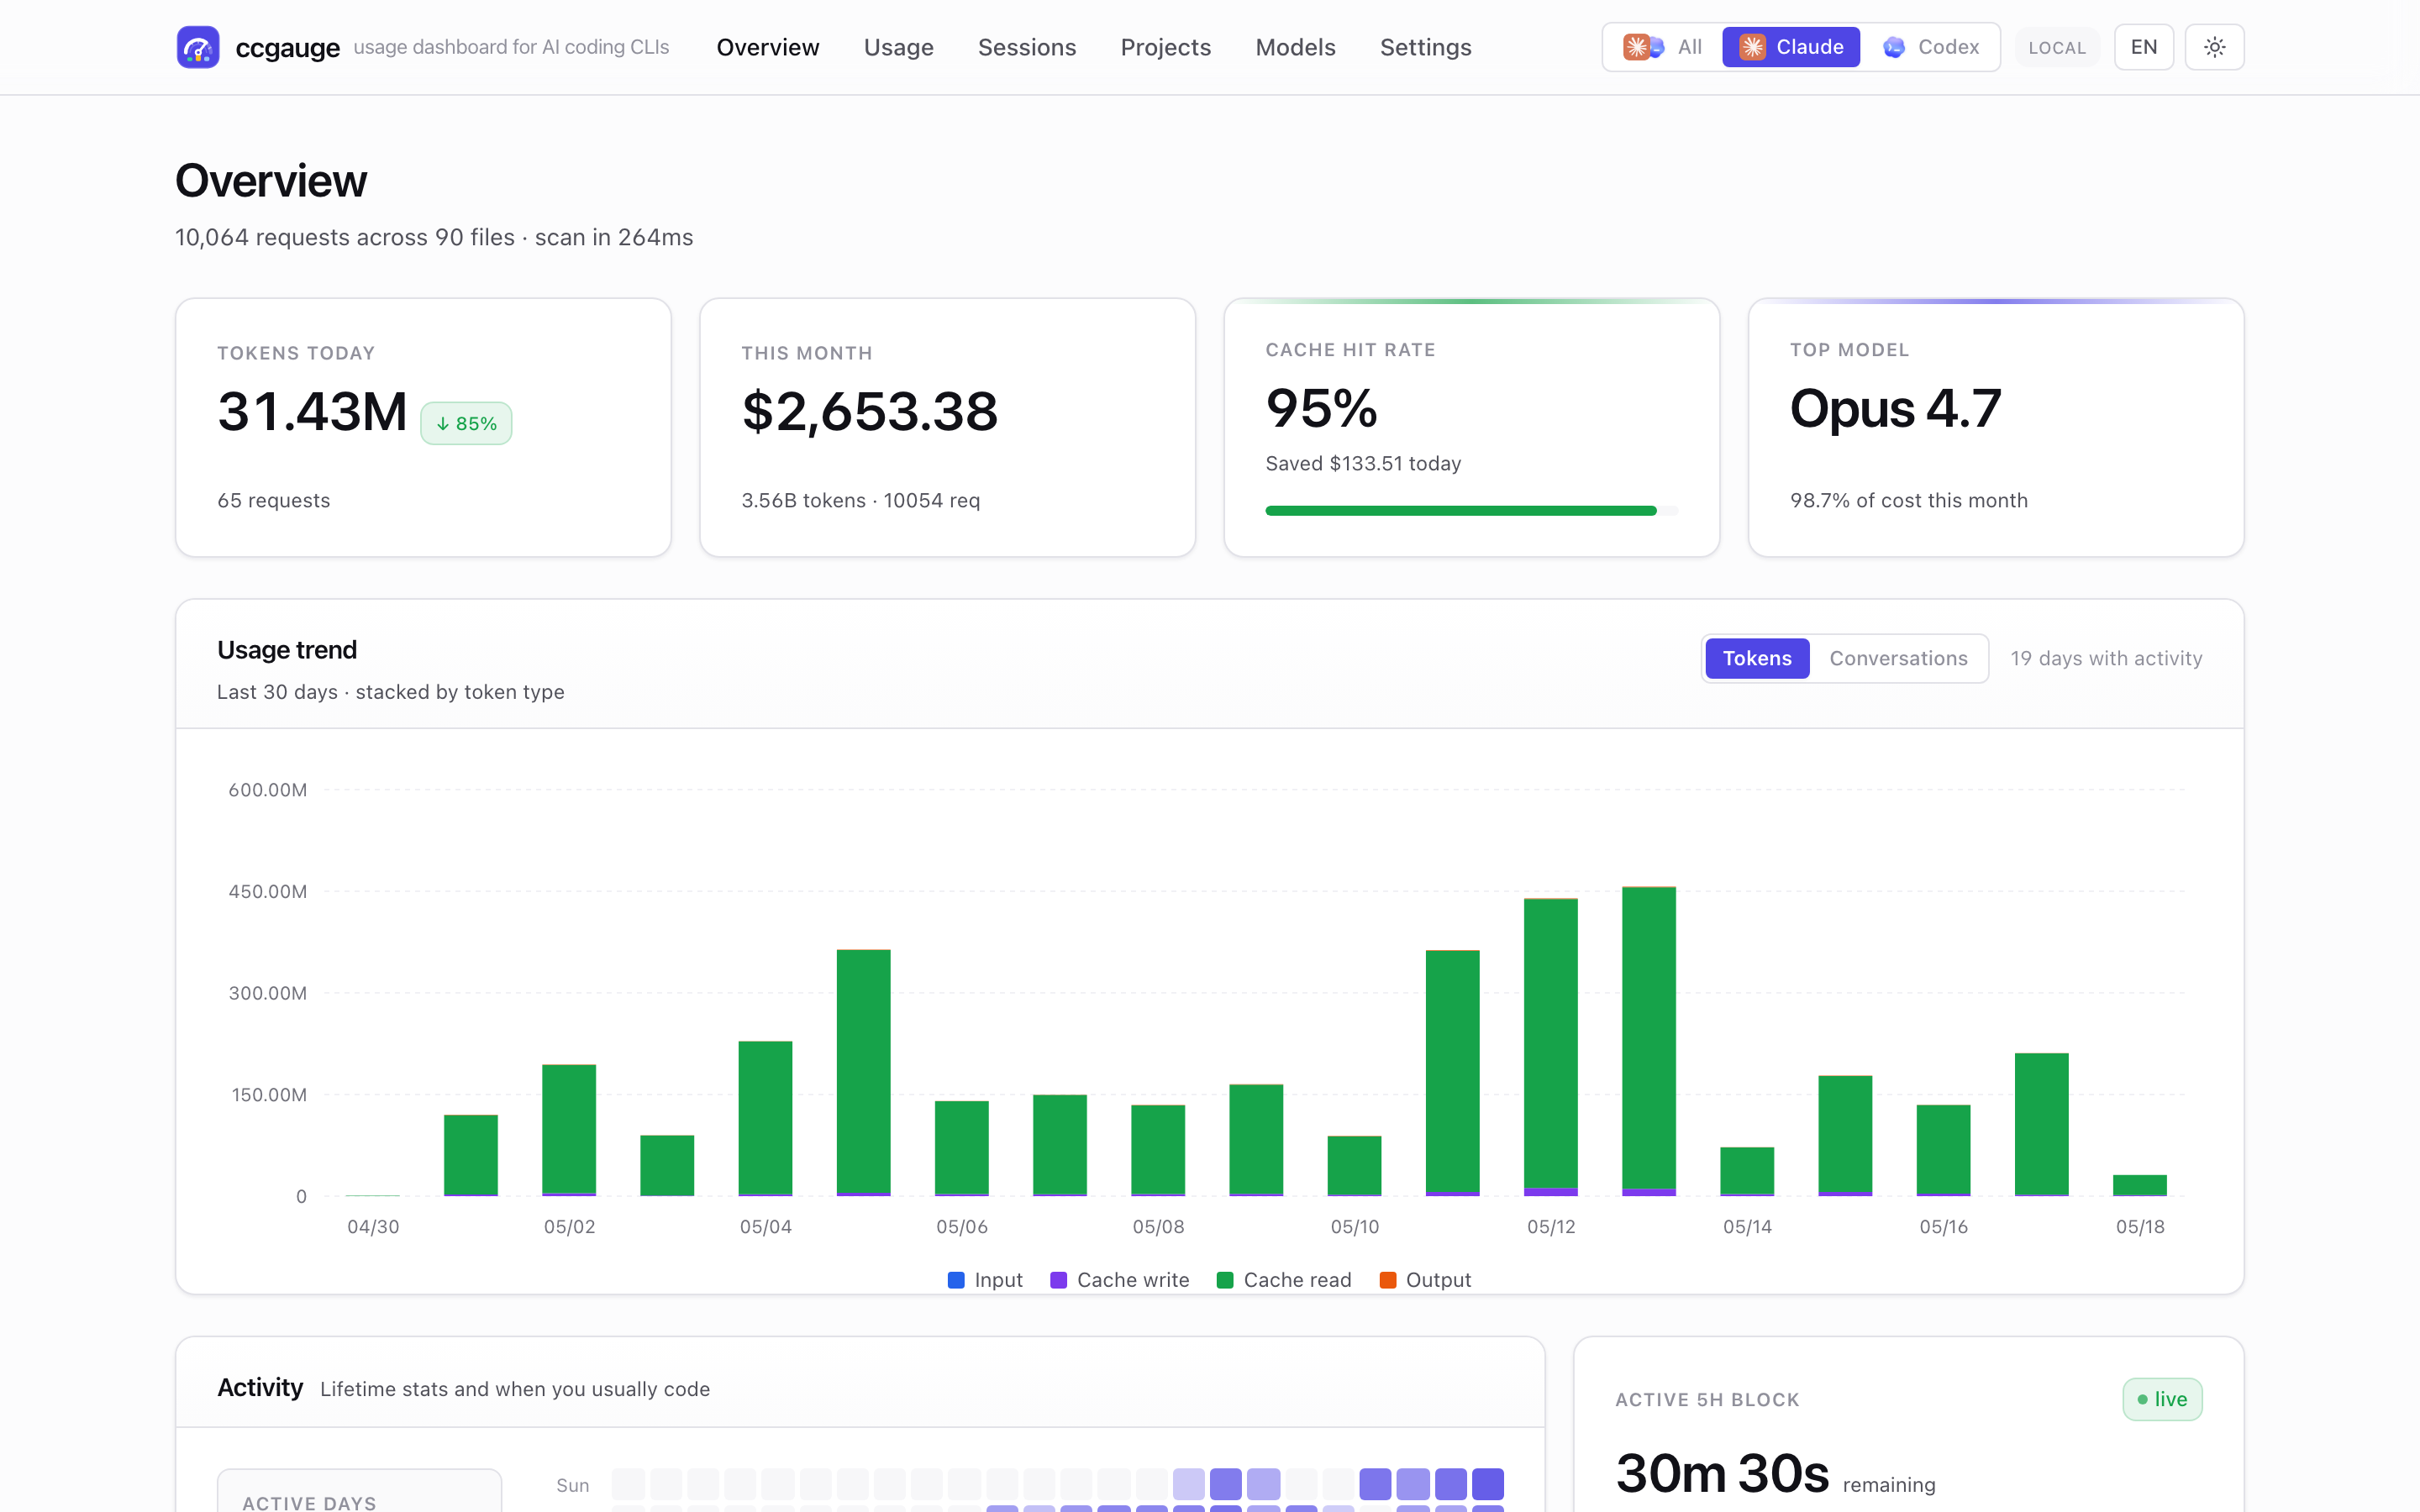Switch provider filter to All
This screenshot has height=1512, width=2420.
coord(1662,47)
